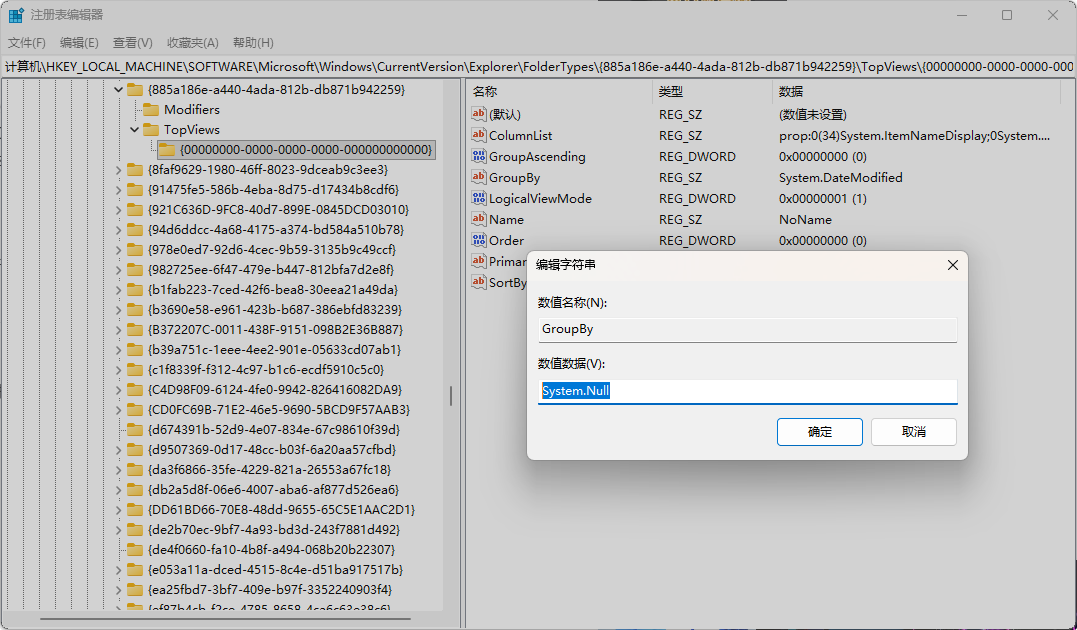This screenshot has height=630, width=1077.
Task: Click the 数值名称 field showing GroupBy
Action: click(747, 329)
